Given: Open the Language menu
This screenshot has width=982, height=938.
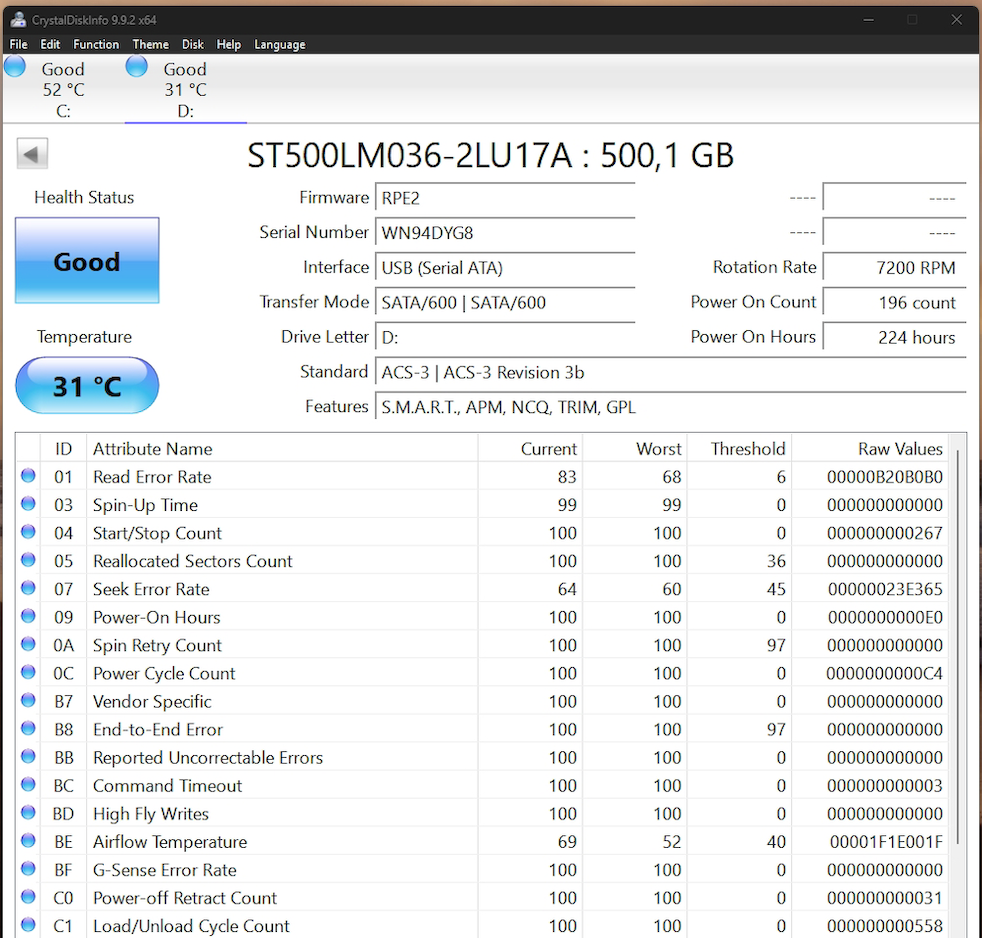Looking at the screenshot, I should [x=280, y=44].
